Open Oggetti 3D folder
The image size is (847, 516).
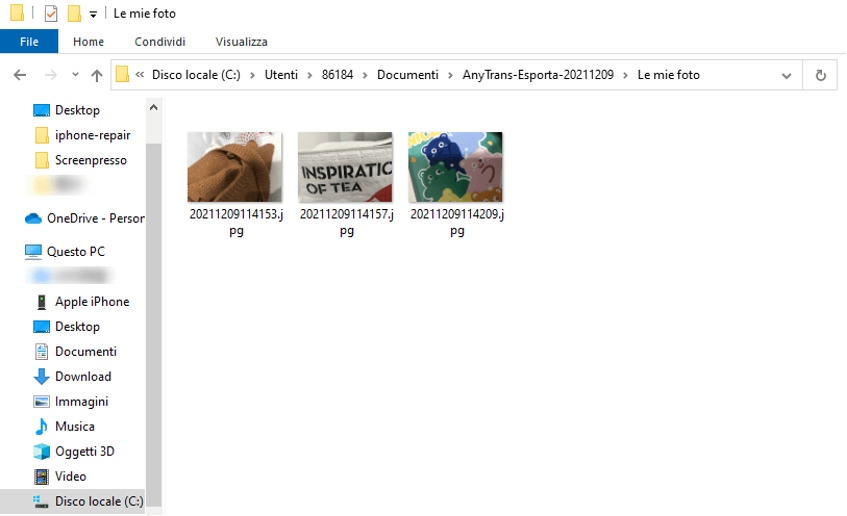pyautogui.click(x=84, y=451)
